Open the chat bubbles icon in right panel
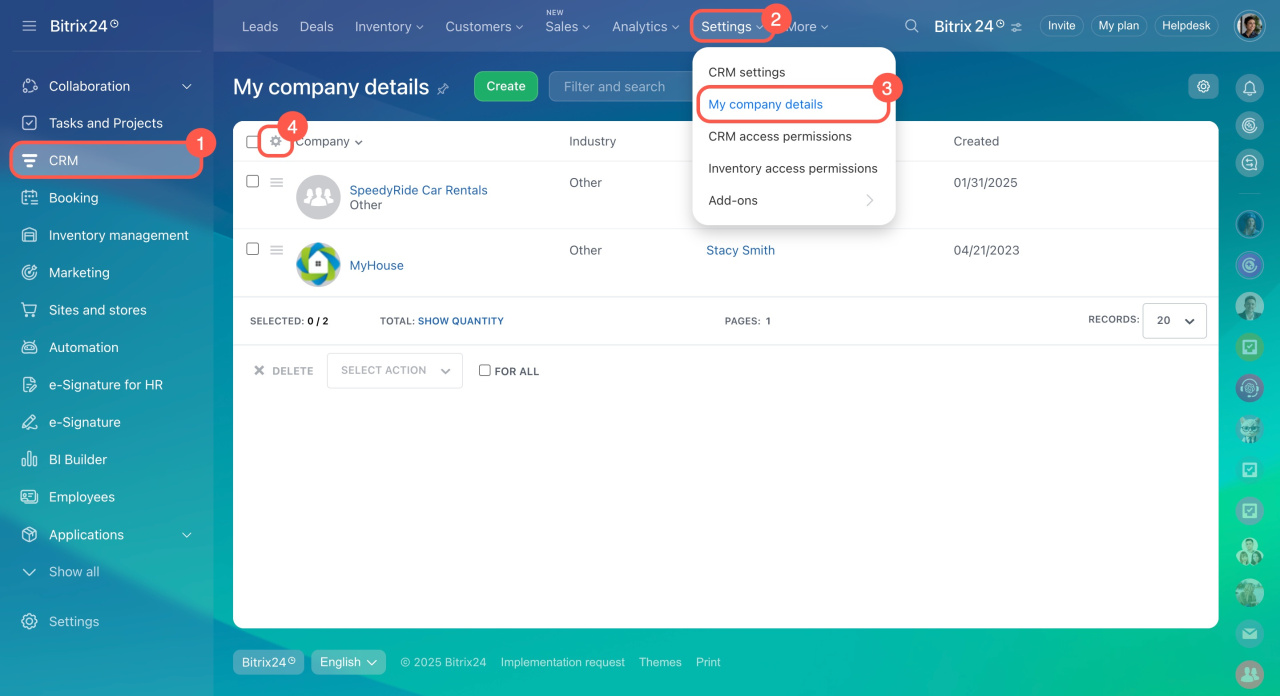The height and width of the screenshot is (696, 1280). 1249,162
